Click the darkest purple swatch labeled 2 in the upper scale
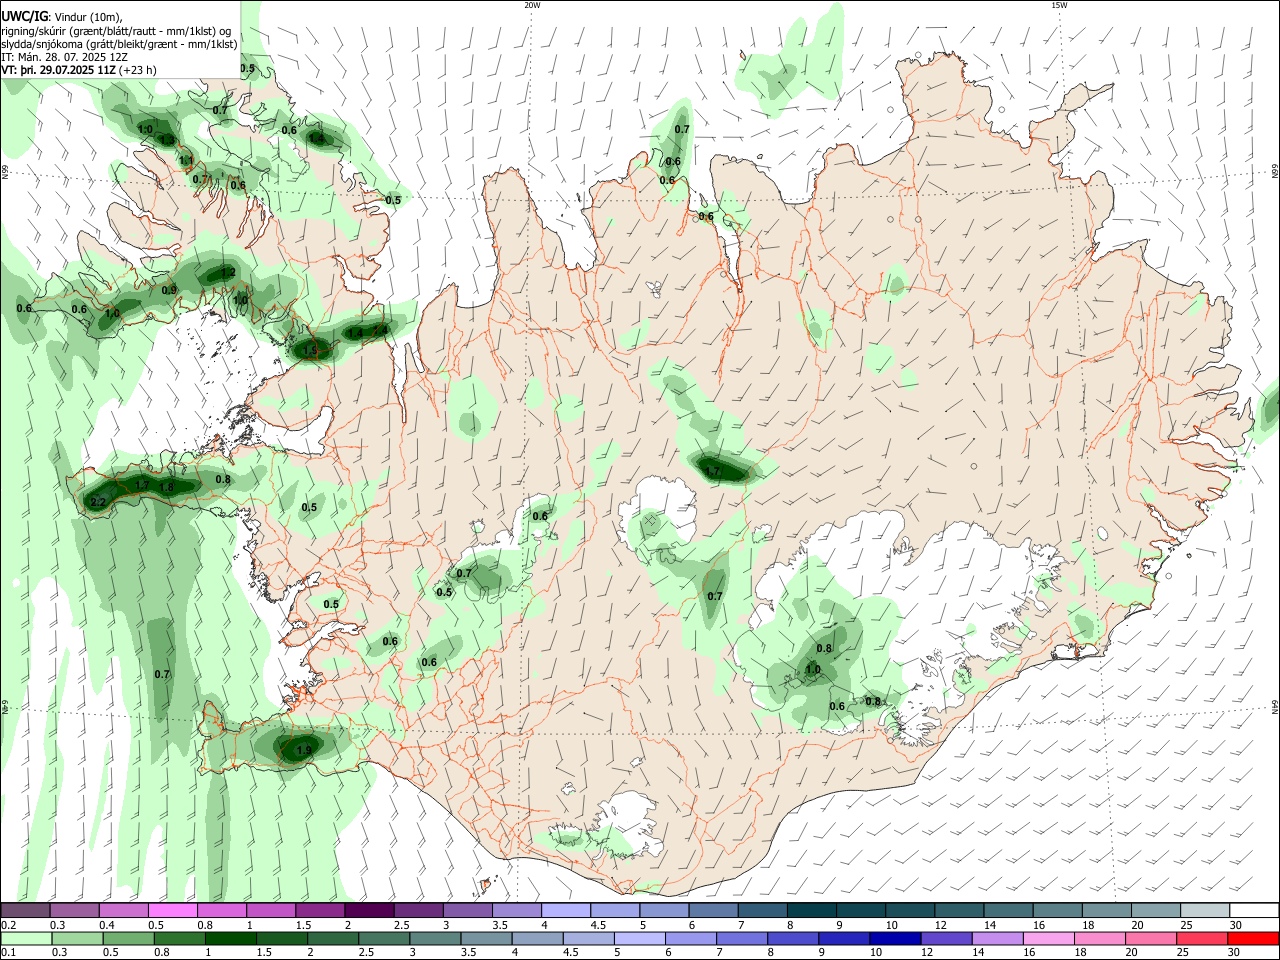Screen dimensions: 1280x960 (x=369, y=911)
